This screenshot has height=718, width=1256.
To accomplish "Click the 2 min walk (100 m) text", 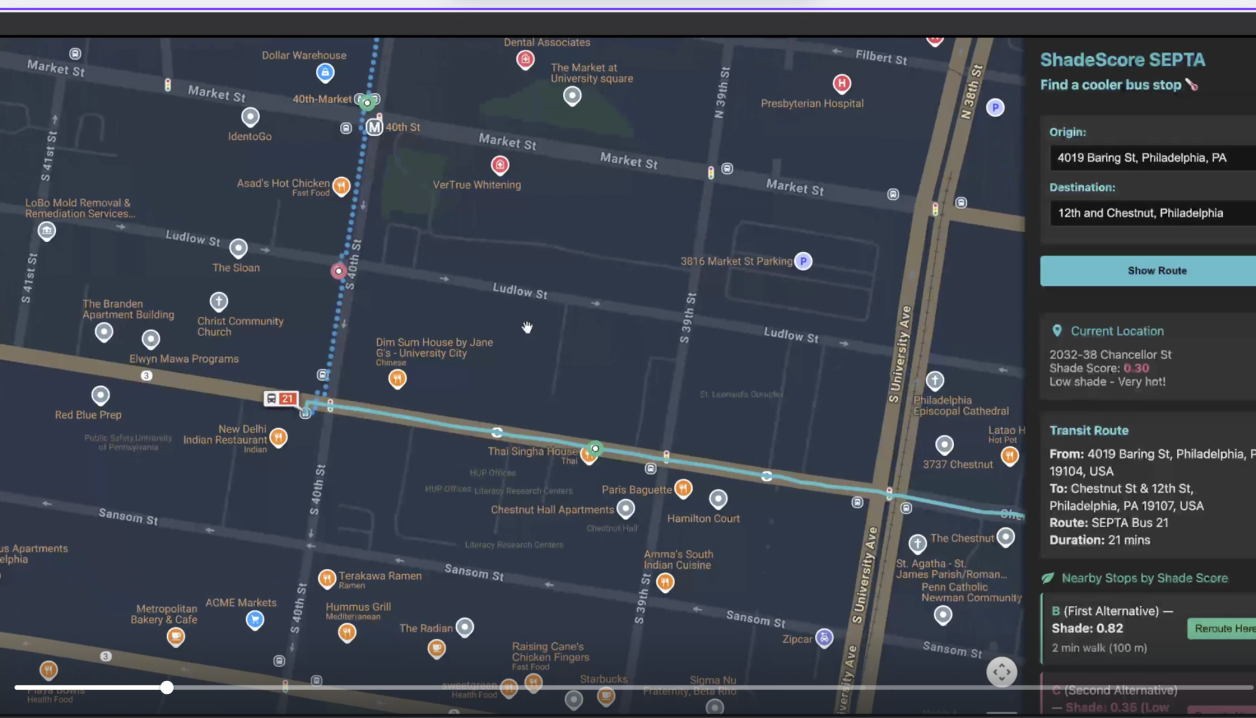I will (1099, 648).
